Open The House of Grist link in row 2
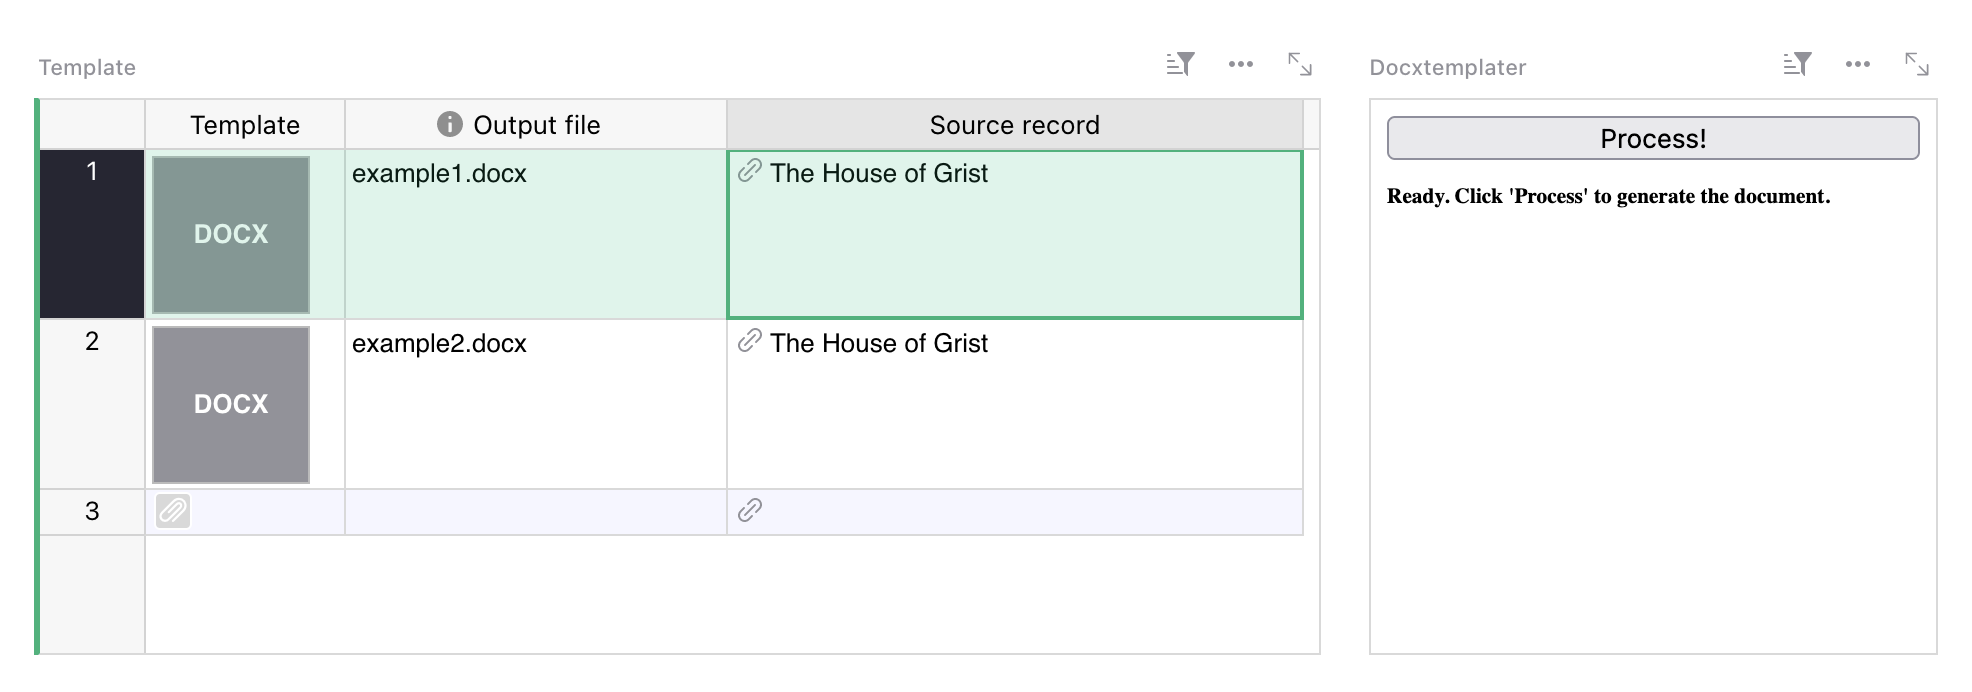This screenshot has width=1972, height=692. [x=878, y=343]
